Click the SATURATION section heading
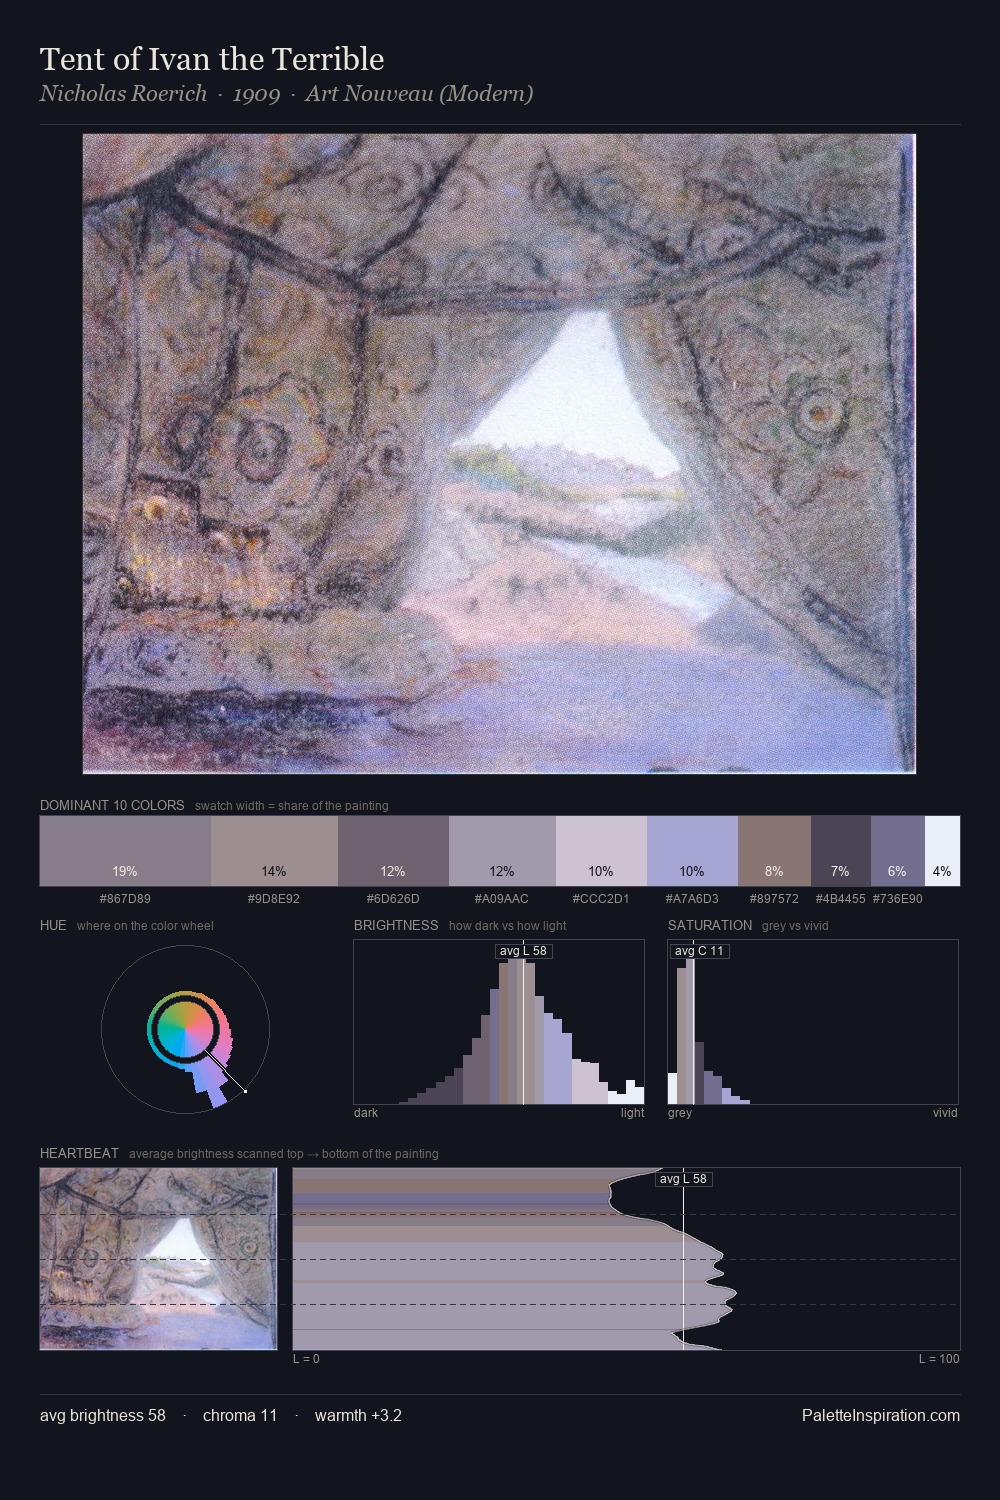 [710, 925]
